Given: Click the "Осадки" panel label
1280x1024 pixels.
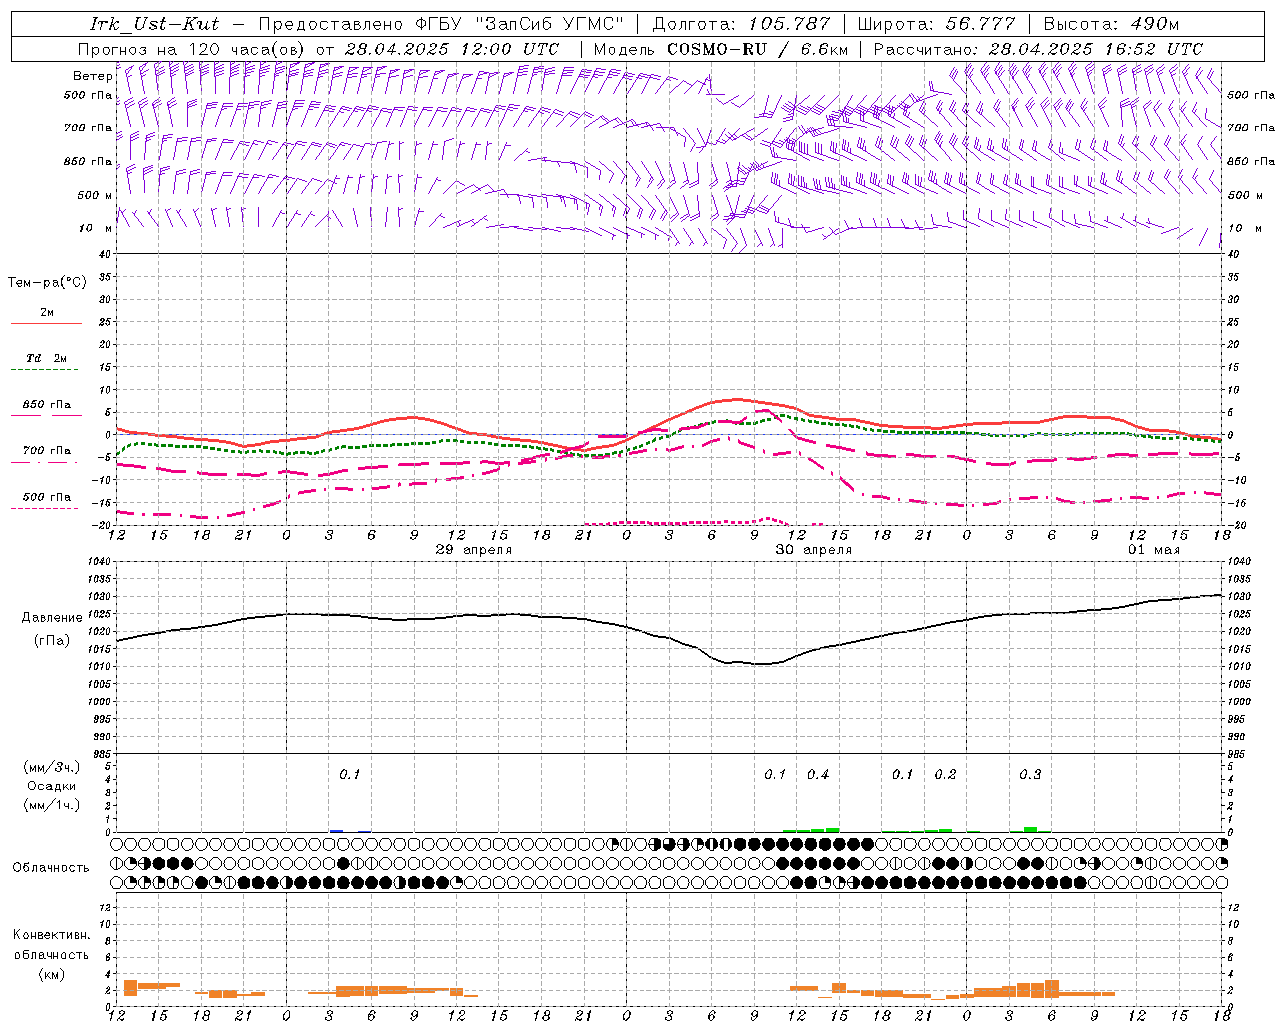Looking at the screenshot, I should click(x=52, y=786).
